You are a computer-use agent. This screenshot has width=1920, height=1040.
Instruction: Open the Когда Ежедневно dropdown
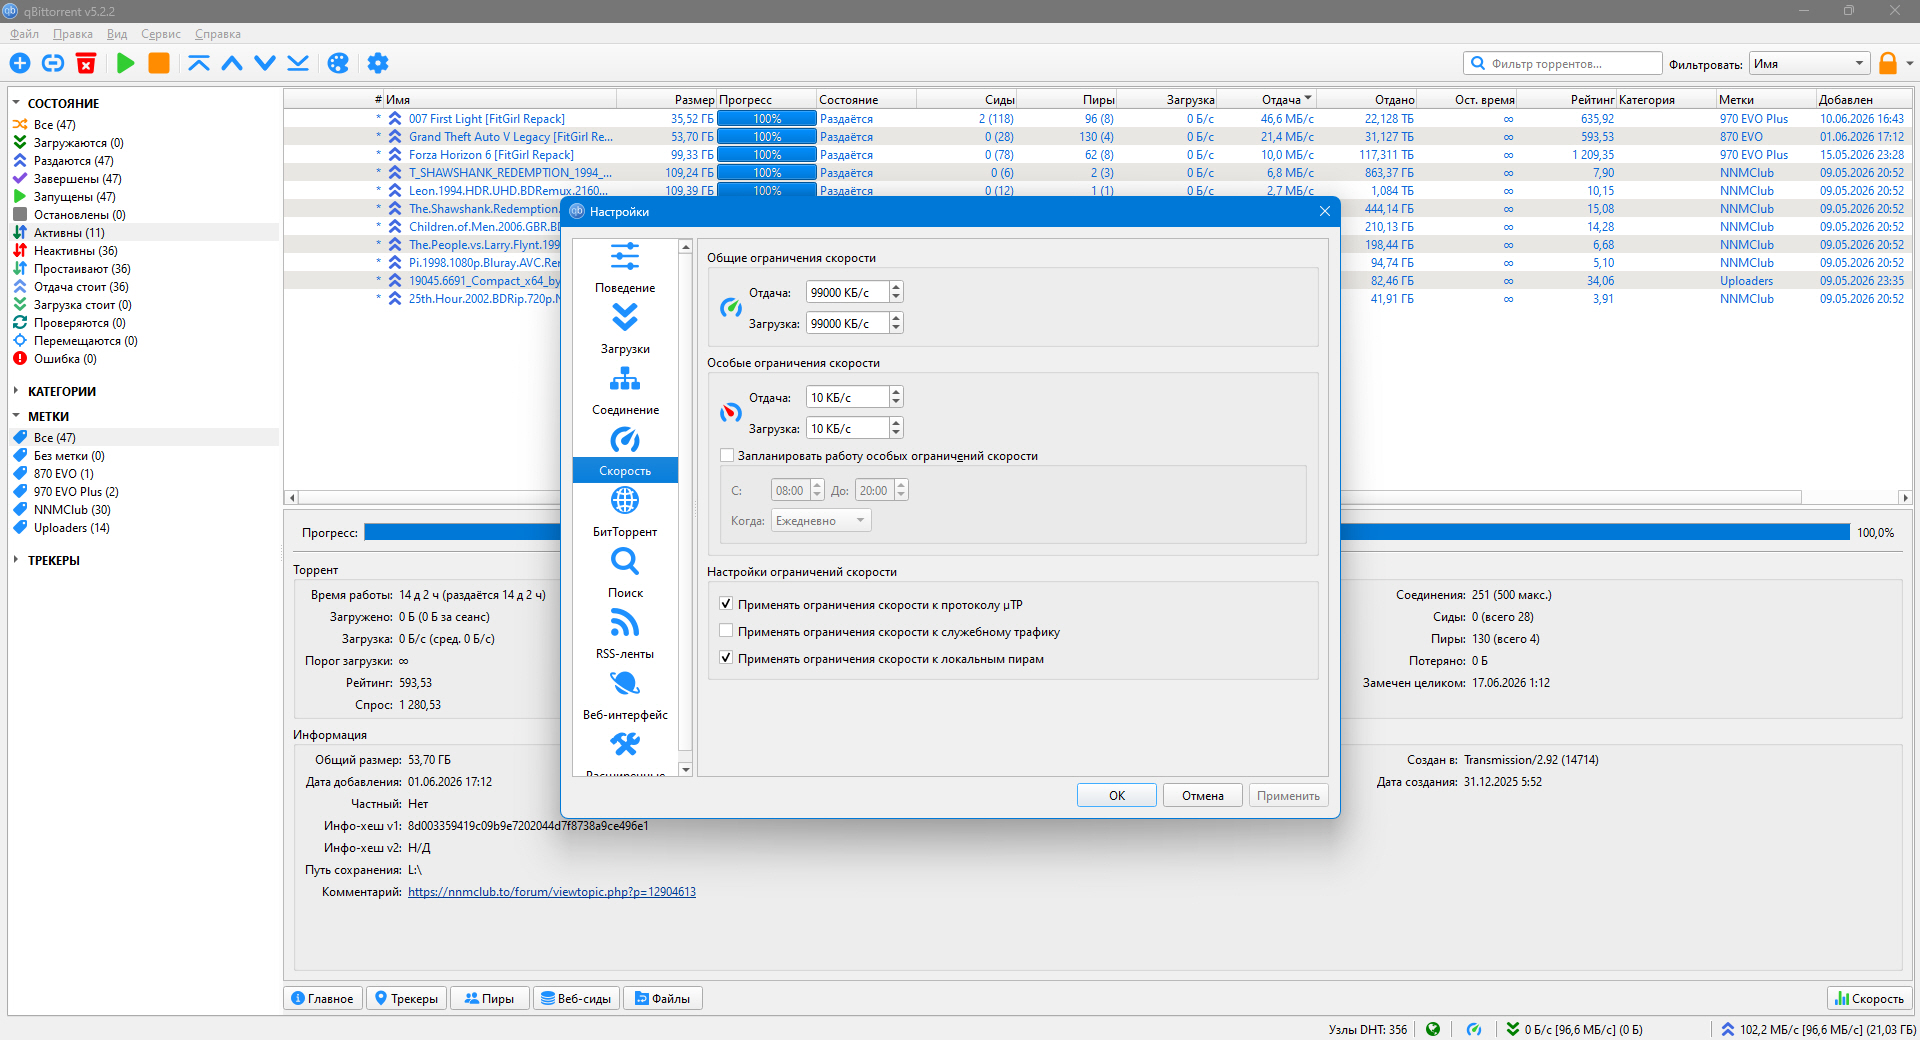pos(821,520)
